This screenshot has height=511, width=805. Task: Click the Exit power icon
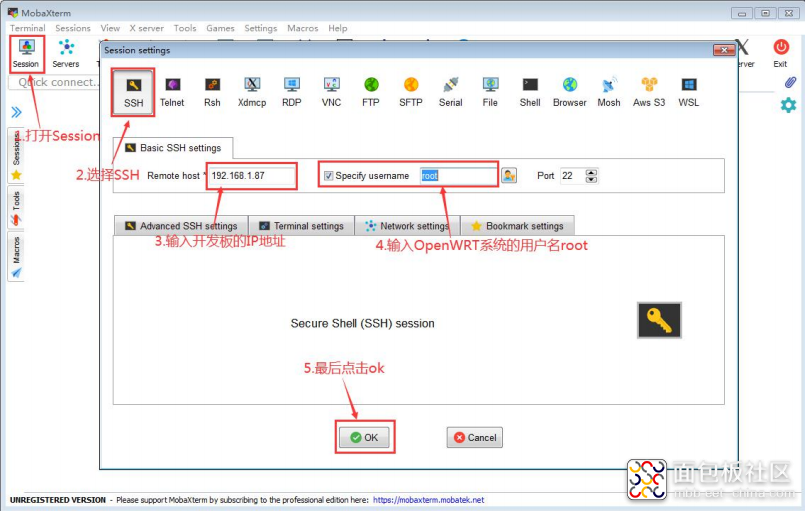[x=781, y=47]
